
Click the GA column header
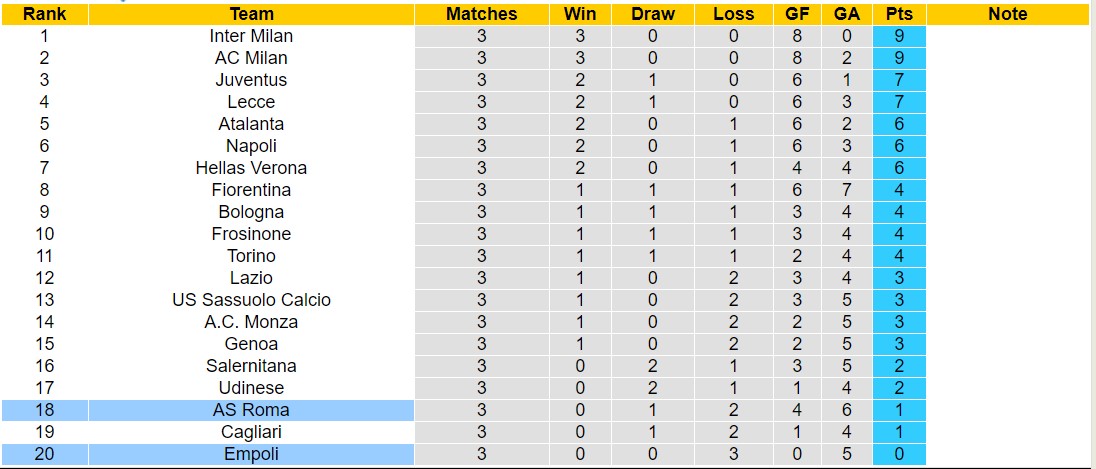click(x=846, y=14)
